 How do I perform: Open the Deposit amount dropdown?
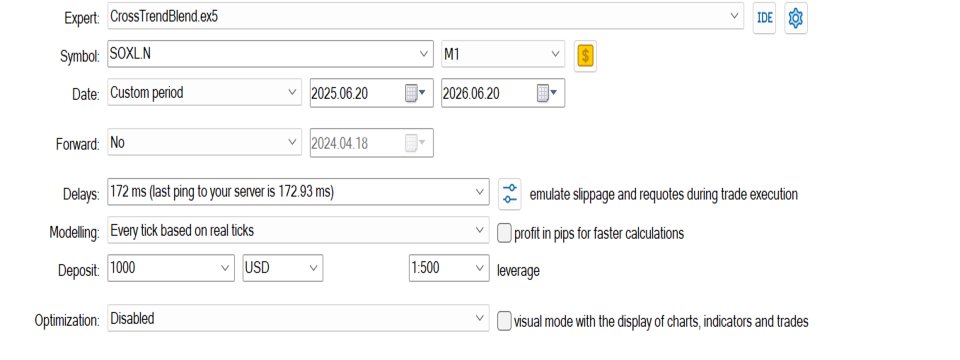click(x=171, y=268)
